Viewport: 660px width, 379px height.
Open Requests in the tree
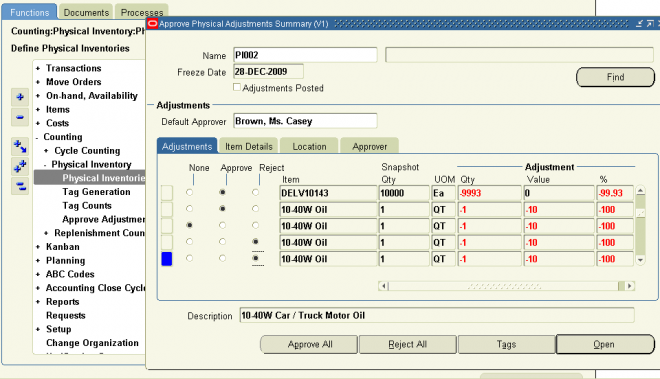click(x=66, y=315)
